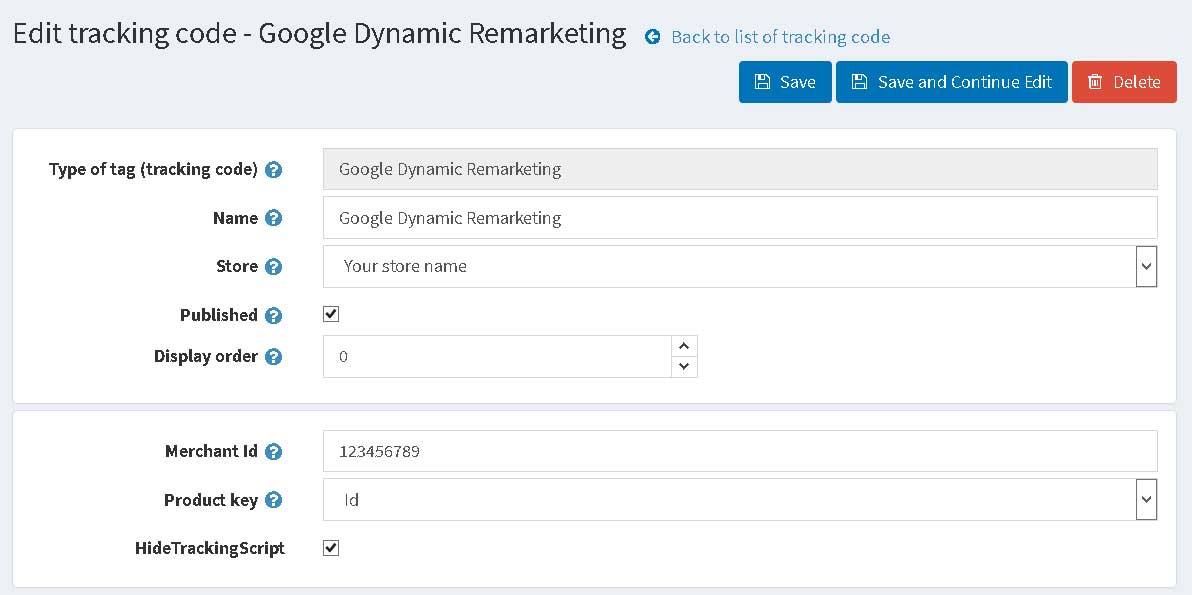The image size is (1192, 595).
Task: Increase Display order with up arrow
Action: [x=684, y=347]
